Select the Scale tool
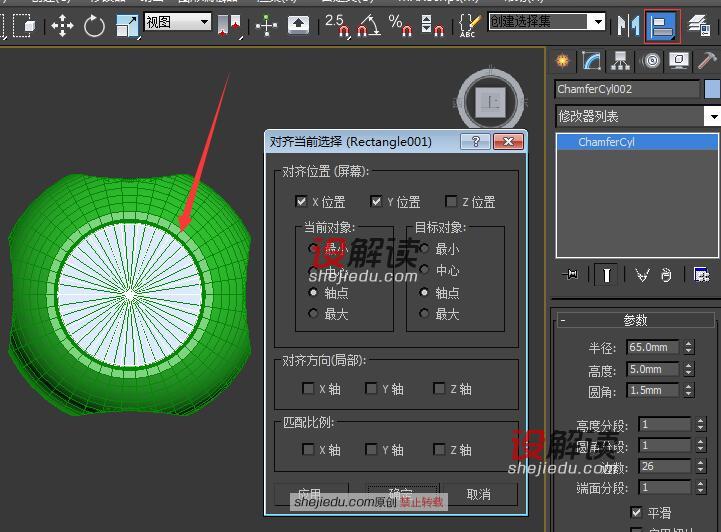 pyautogui.click(x=127, y=26)
